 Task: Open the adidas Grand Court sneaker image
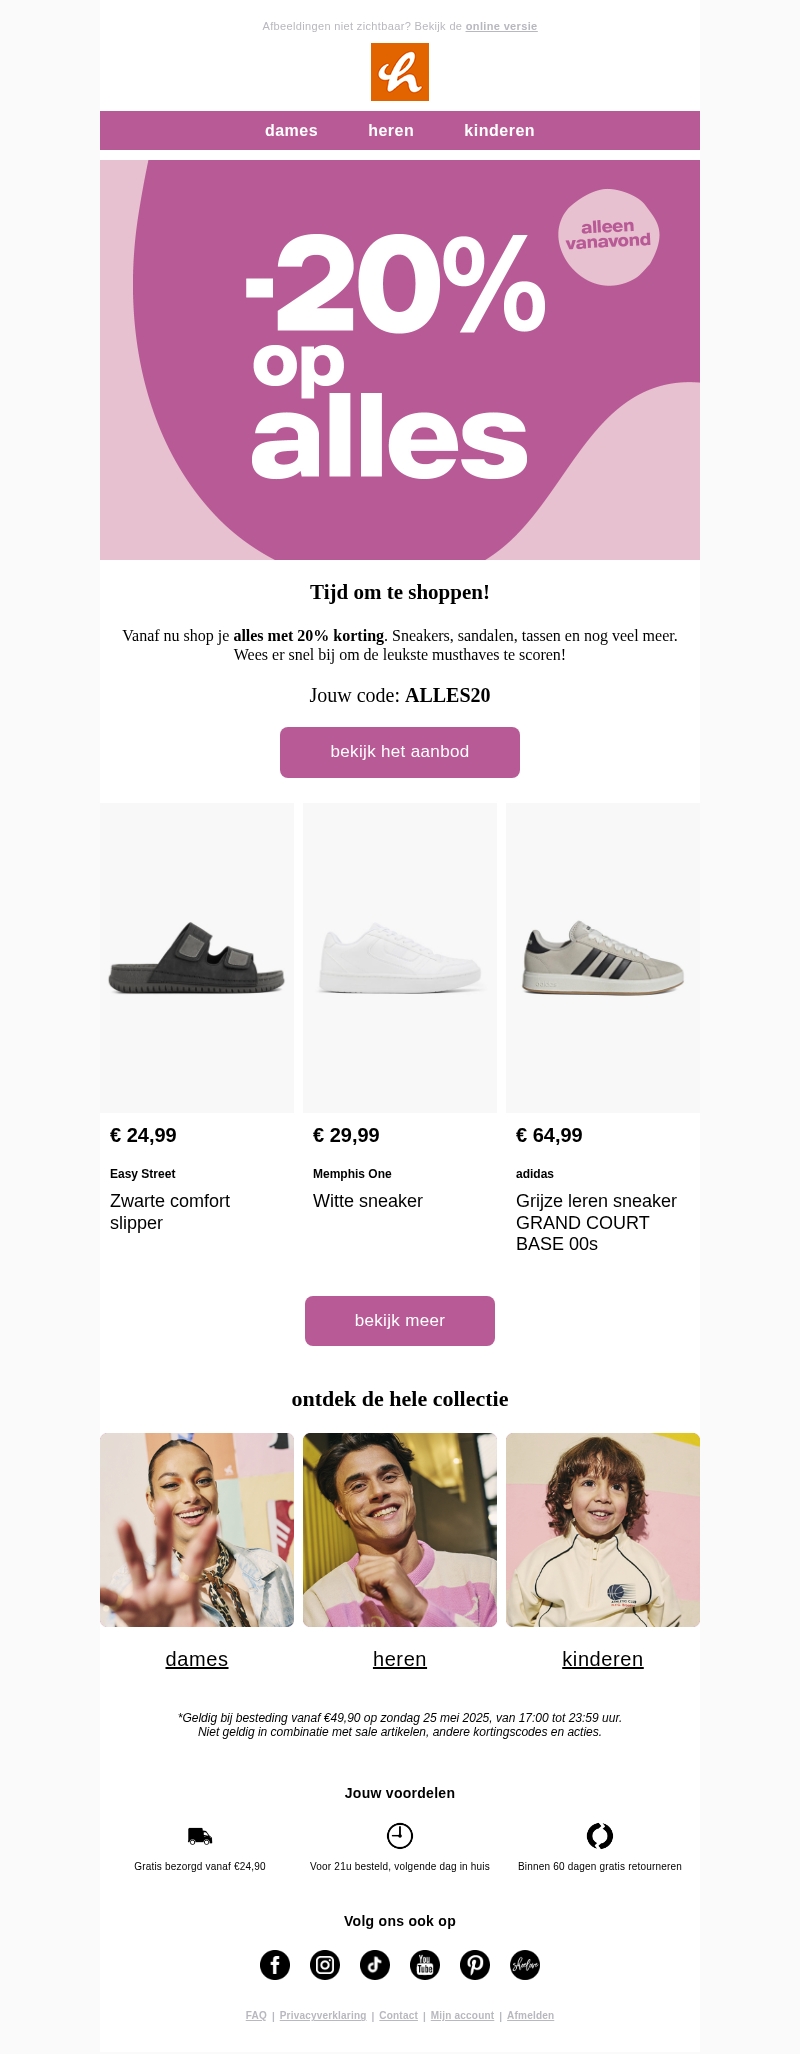pos(603,958)
